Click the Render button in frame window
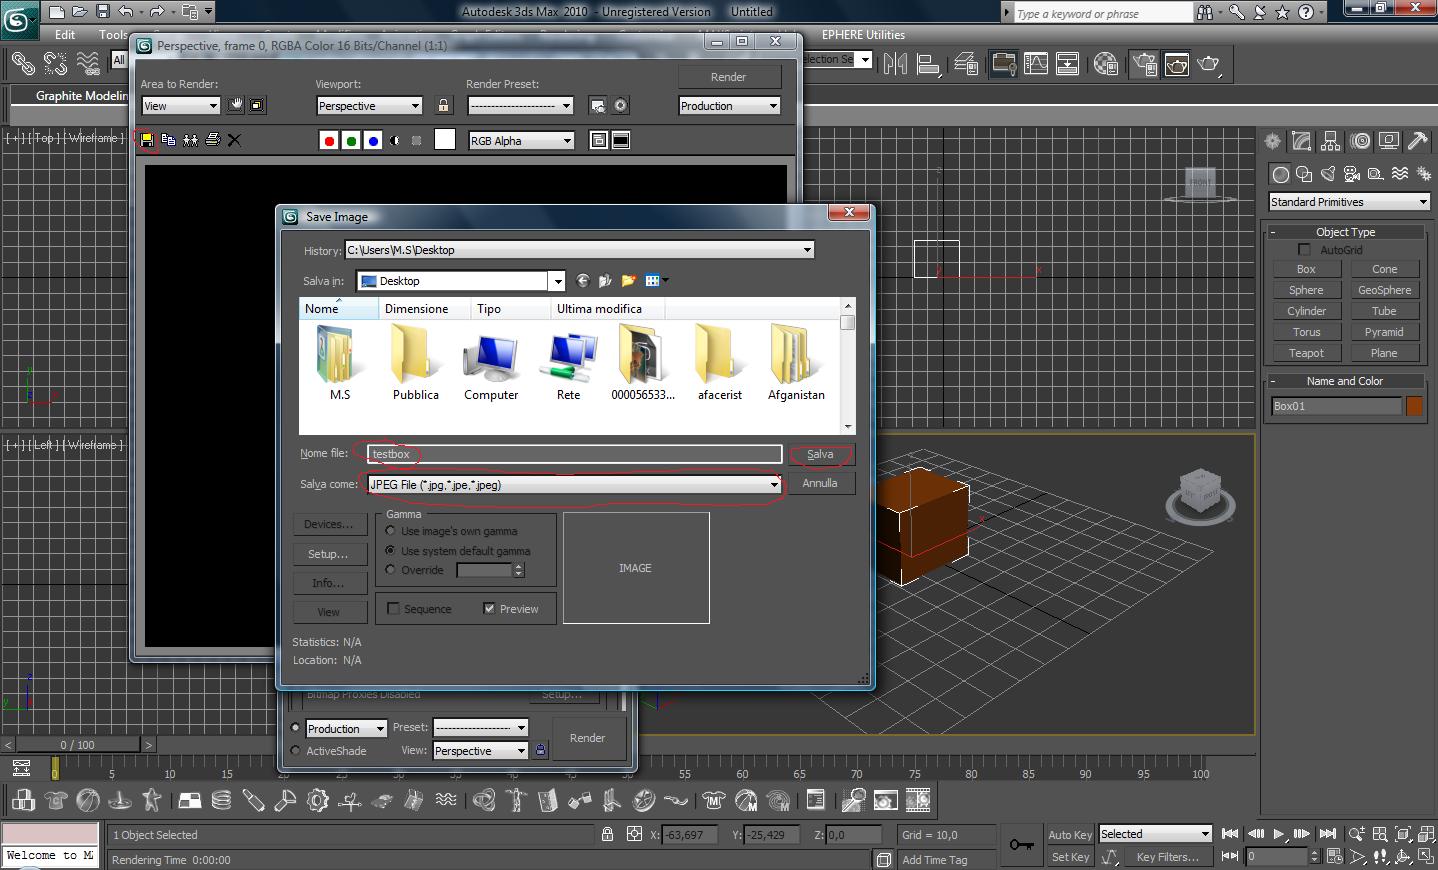 coord(728,77)
